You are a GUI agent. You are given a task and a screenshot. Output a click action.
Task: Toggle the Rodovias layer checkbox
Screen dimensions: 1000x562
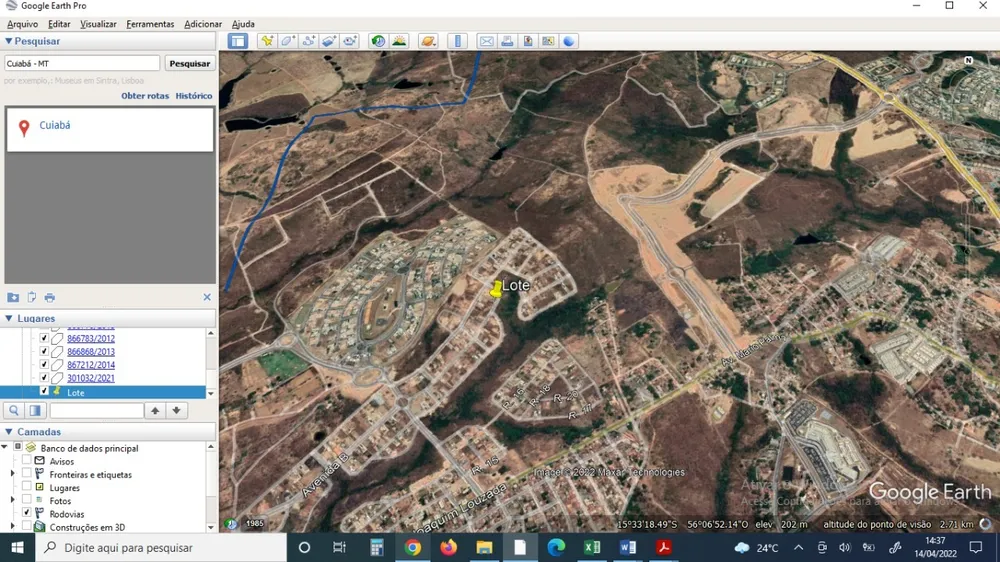26,512
